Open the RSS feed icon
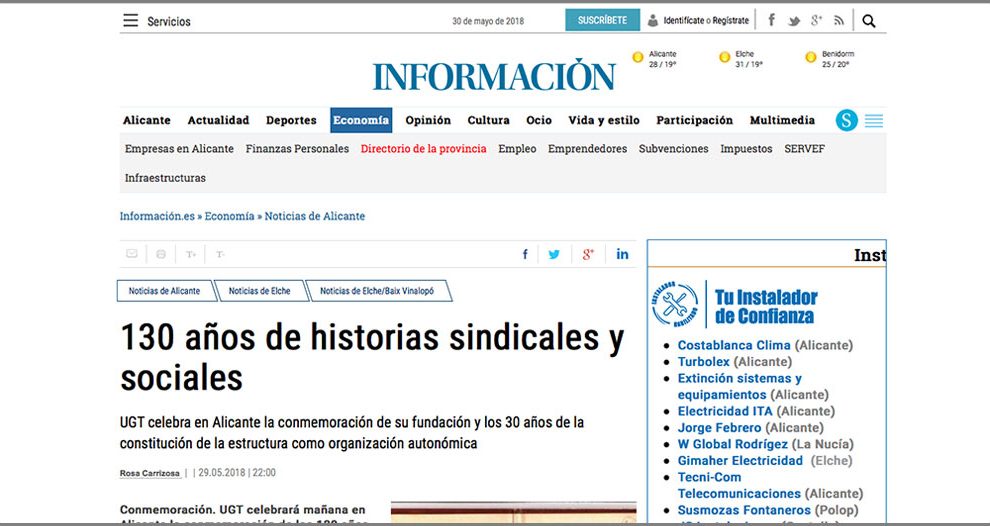990x526 pixels. click(839, 21)
